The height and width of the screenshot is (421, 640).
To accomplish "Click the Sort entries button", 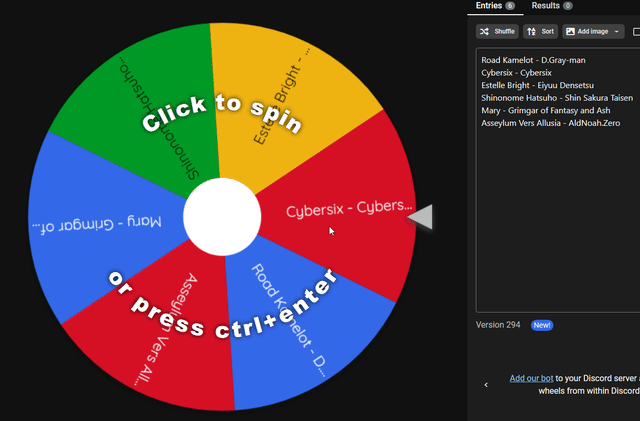I will [540, 31].
